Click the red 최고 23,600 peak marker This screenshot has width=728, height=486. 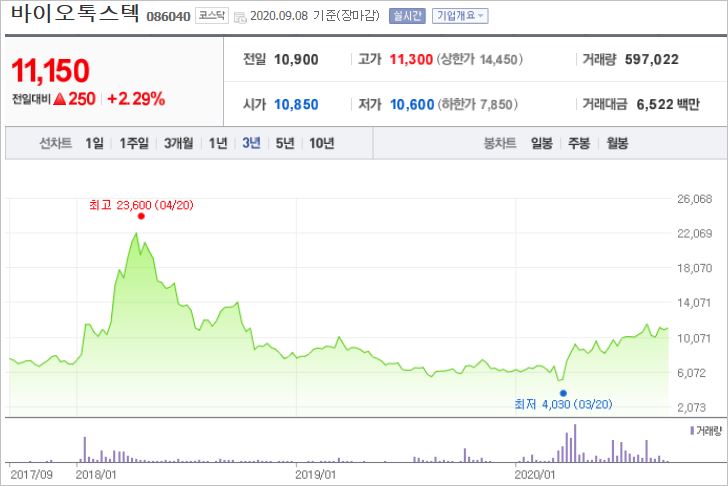141,216
